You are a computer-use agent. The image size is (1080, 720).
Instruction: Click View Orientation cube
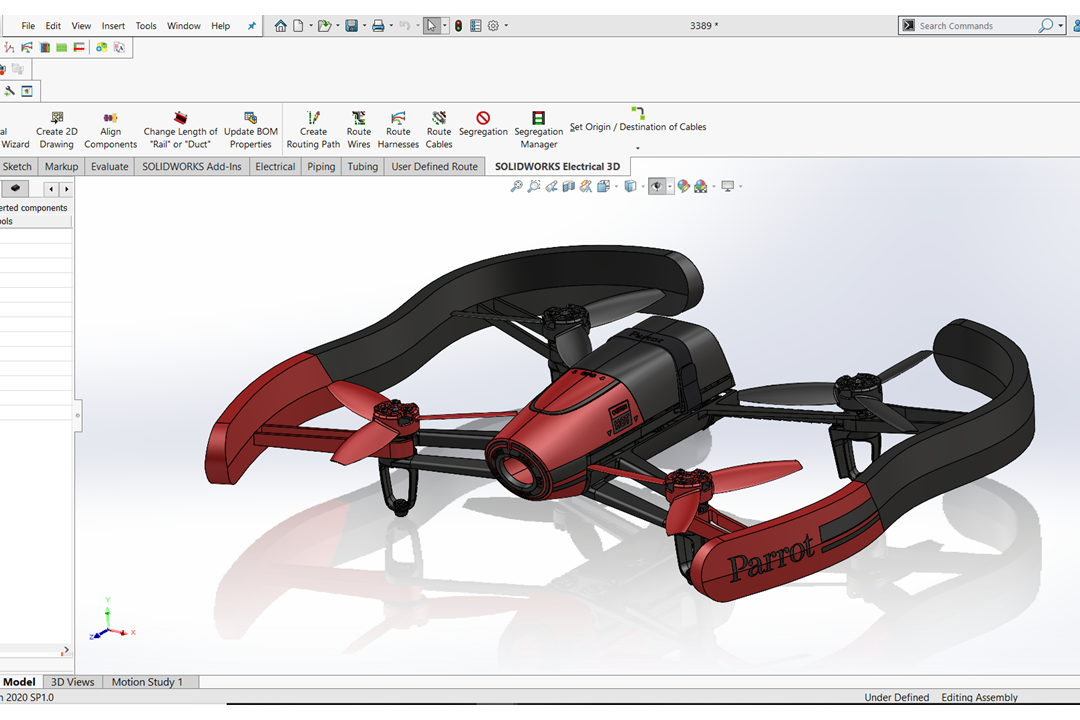pyautogui.click(x=603, y=186)
